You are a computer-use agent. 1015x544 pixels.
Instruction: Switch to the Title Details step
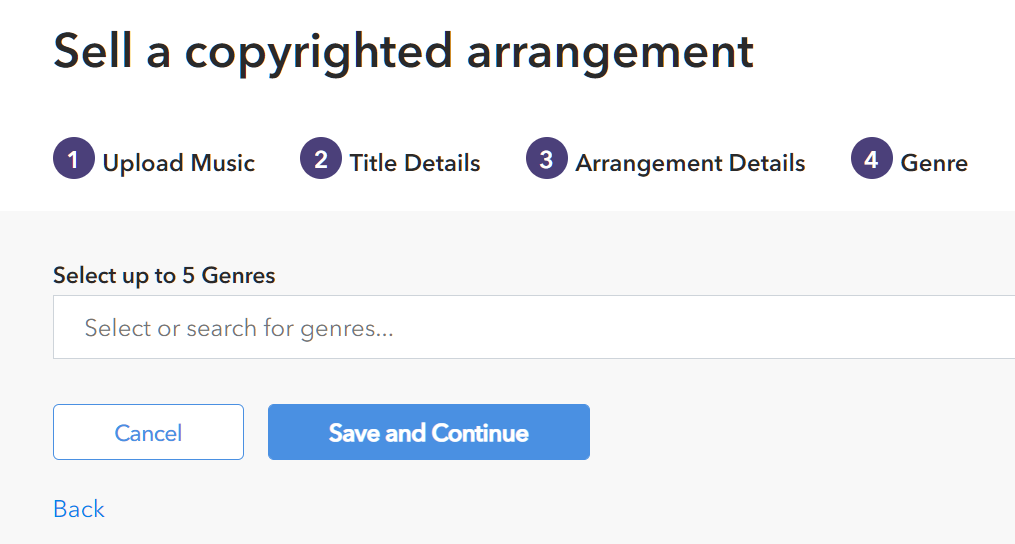[414, 163]
